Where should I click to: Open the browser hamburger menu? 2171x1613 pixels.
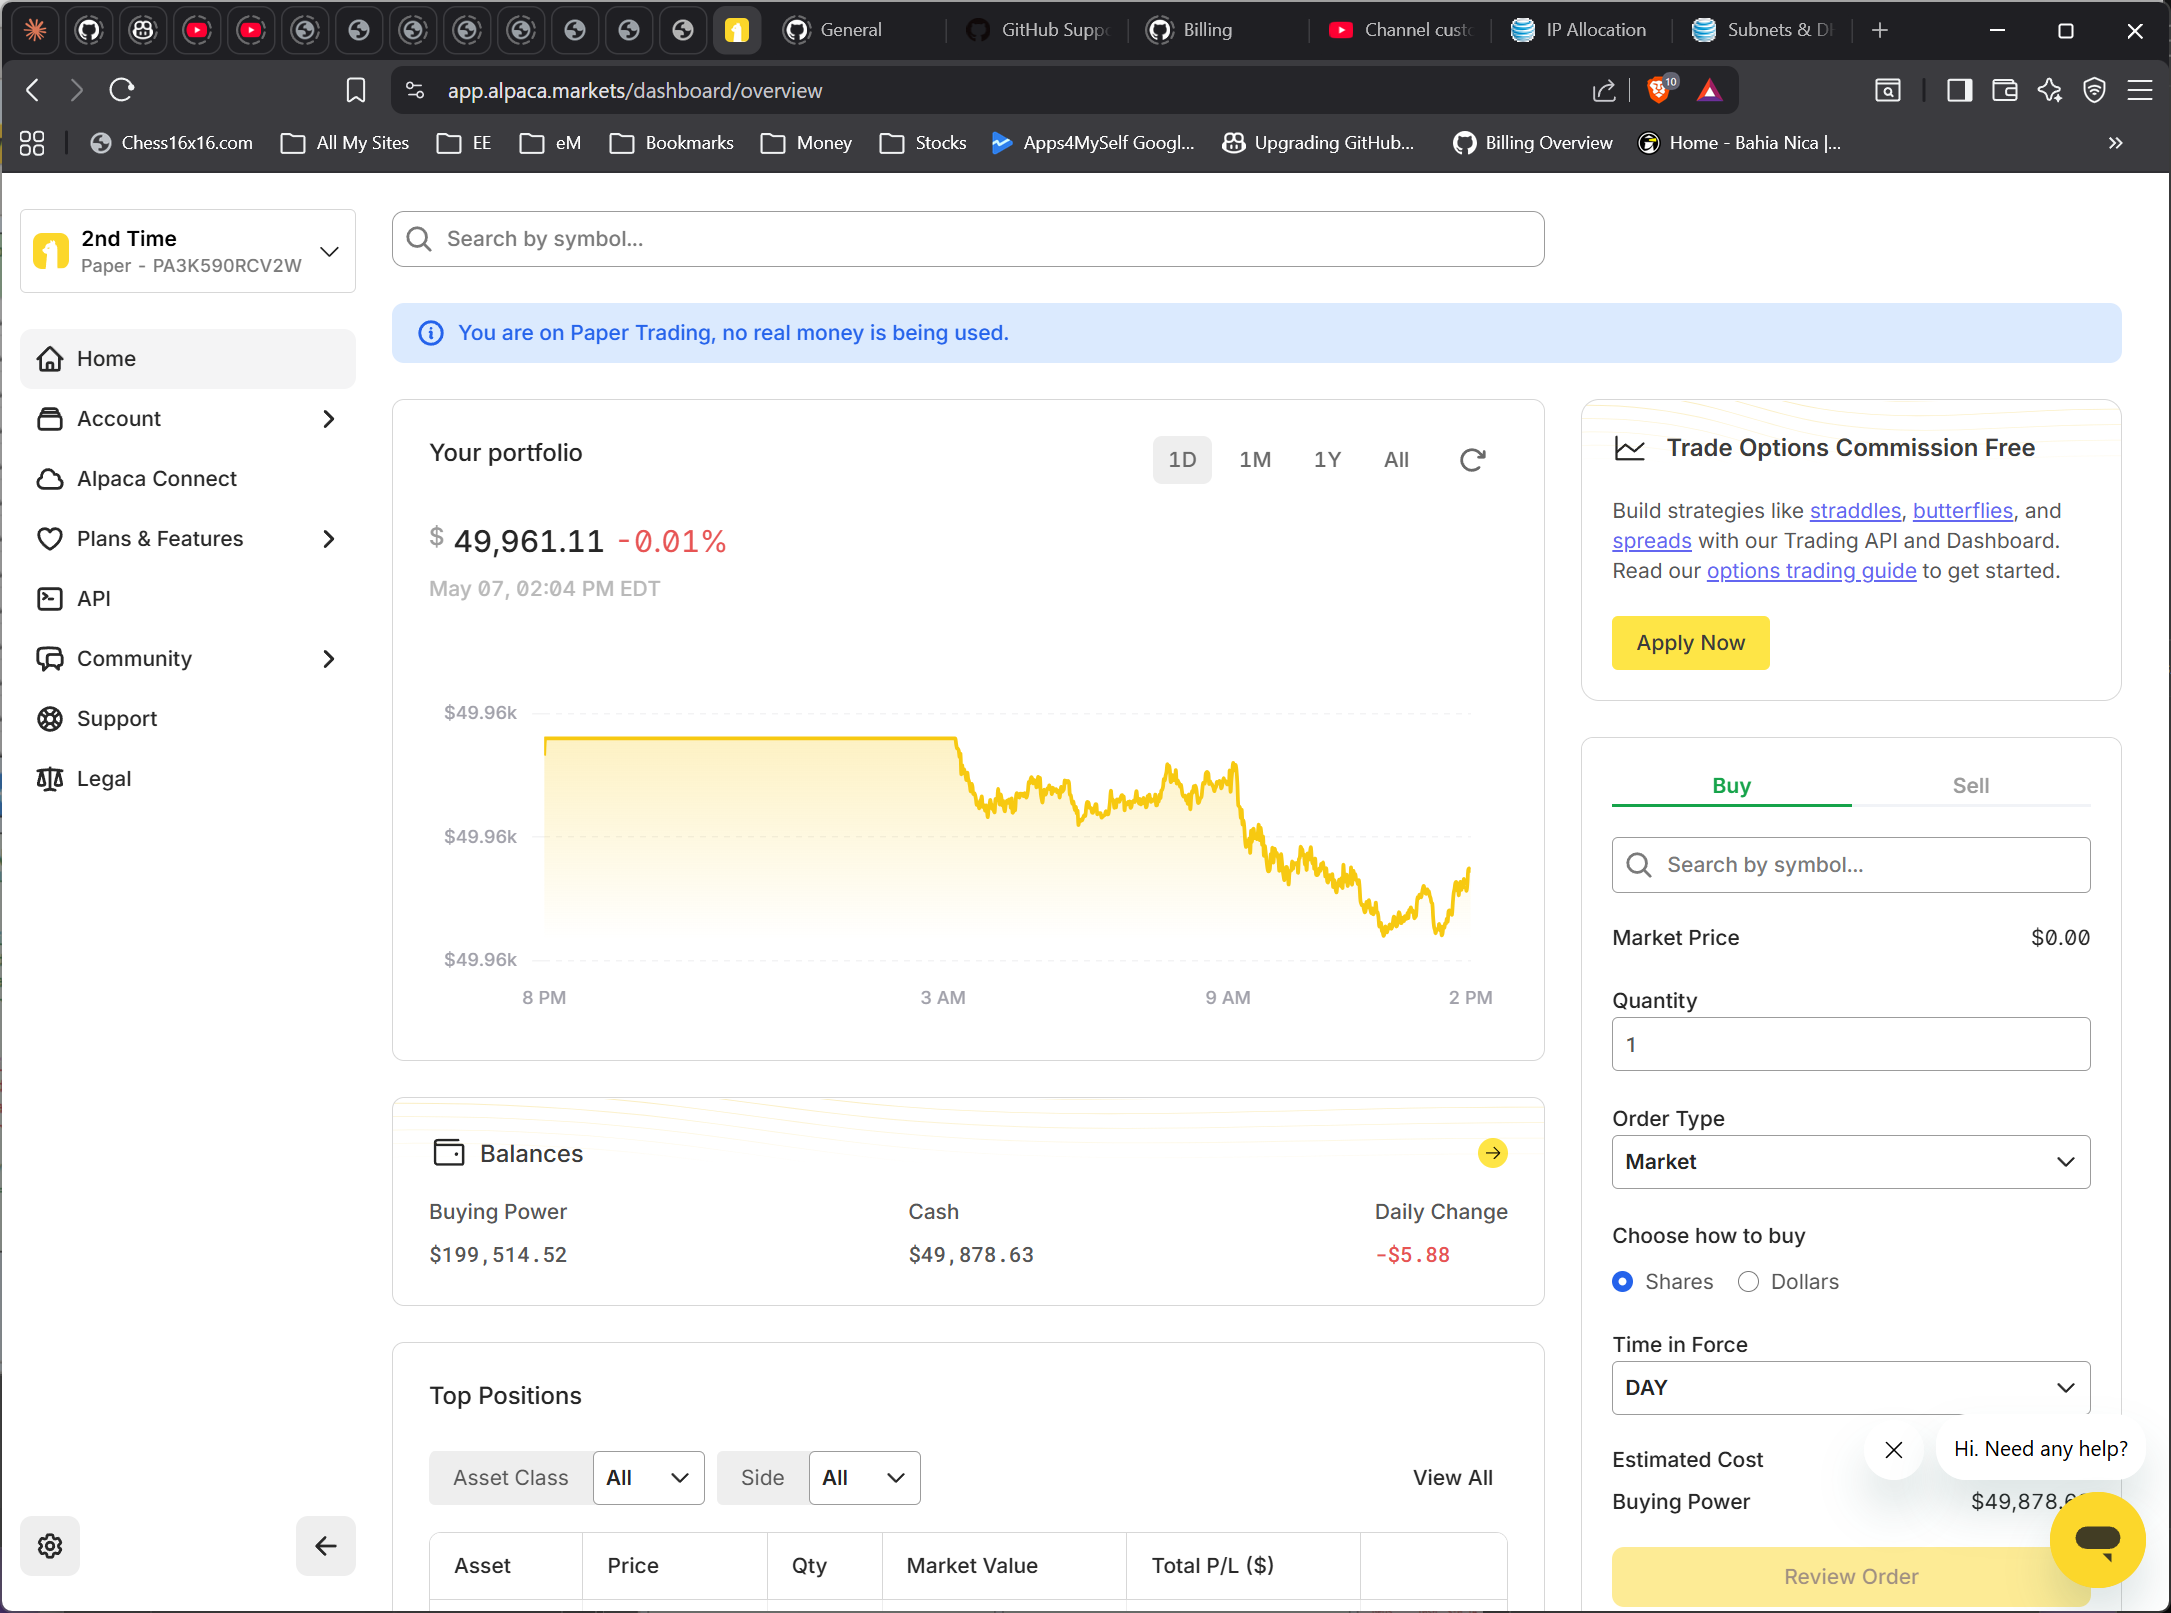(x=2140, y=91)
